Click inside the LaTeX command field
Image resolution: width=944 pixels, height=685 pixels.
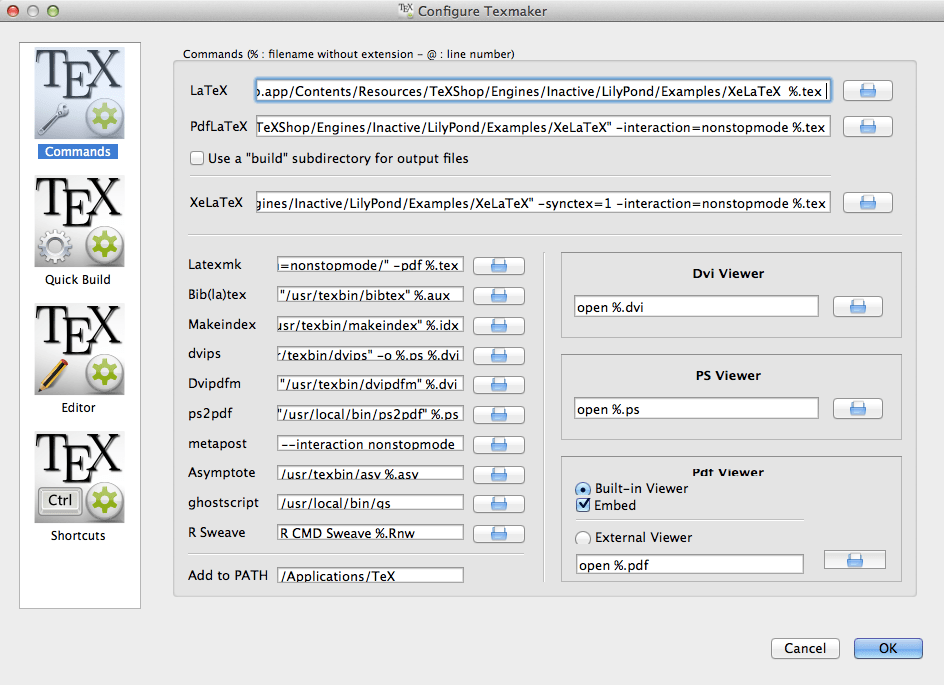click(543, 91)
